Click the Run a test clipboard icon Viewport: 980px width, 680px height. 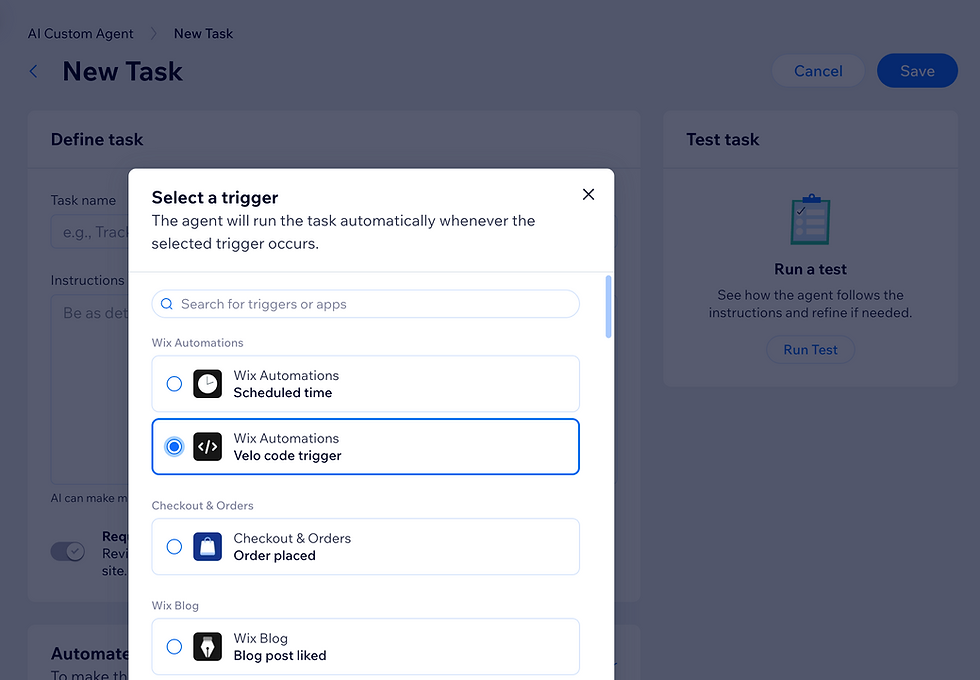[810, 219]
